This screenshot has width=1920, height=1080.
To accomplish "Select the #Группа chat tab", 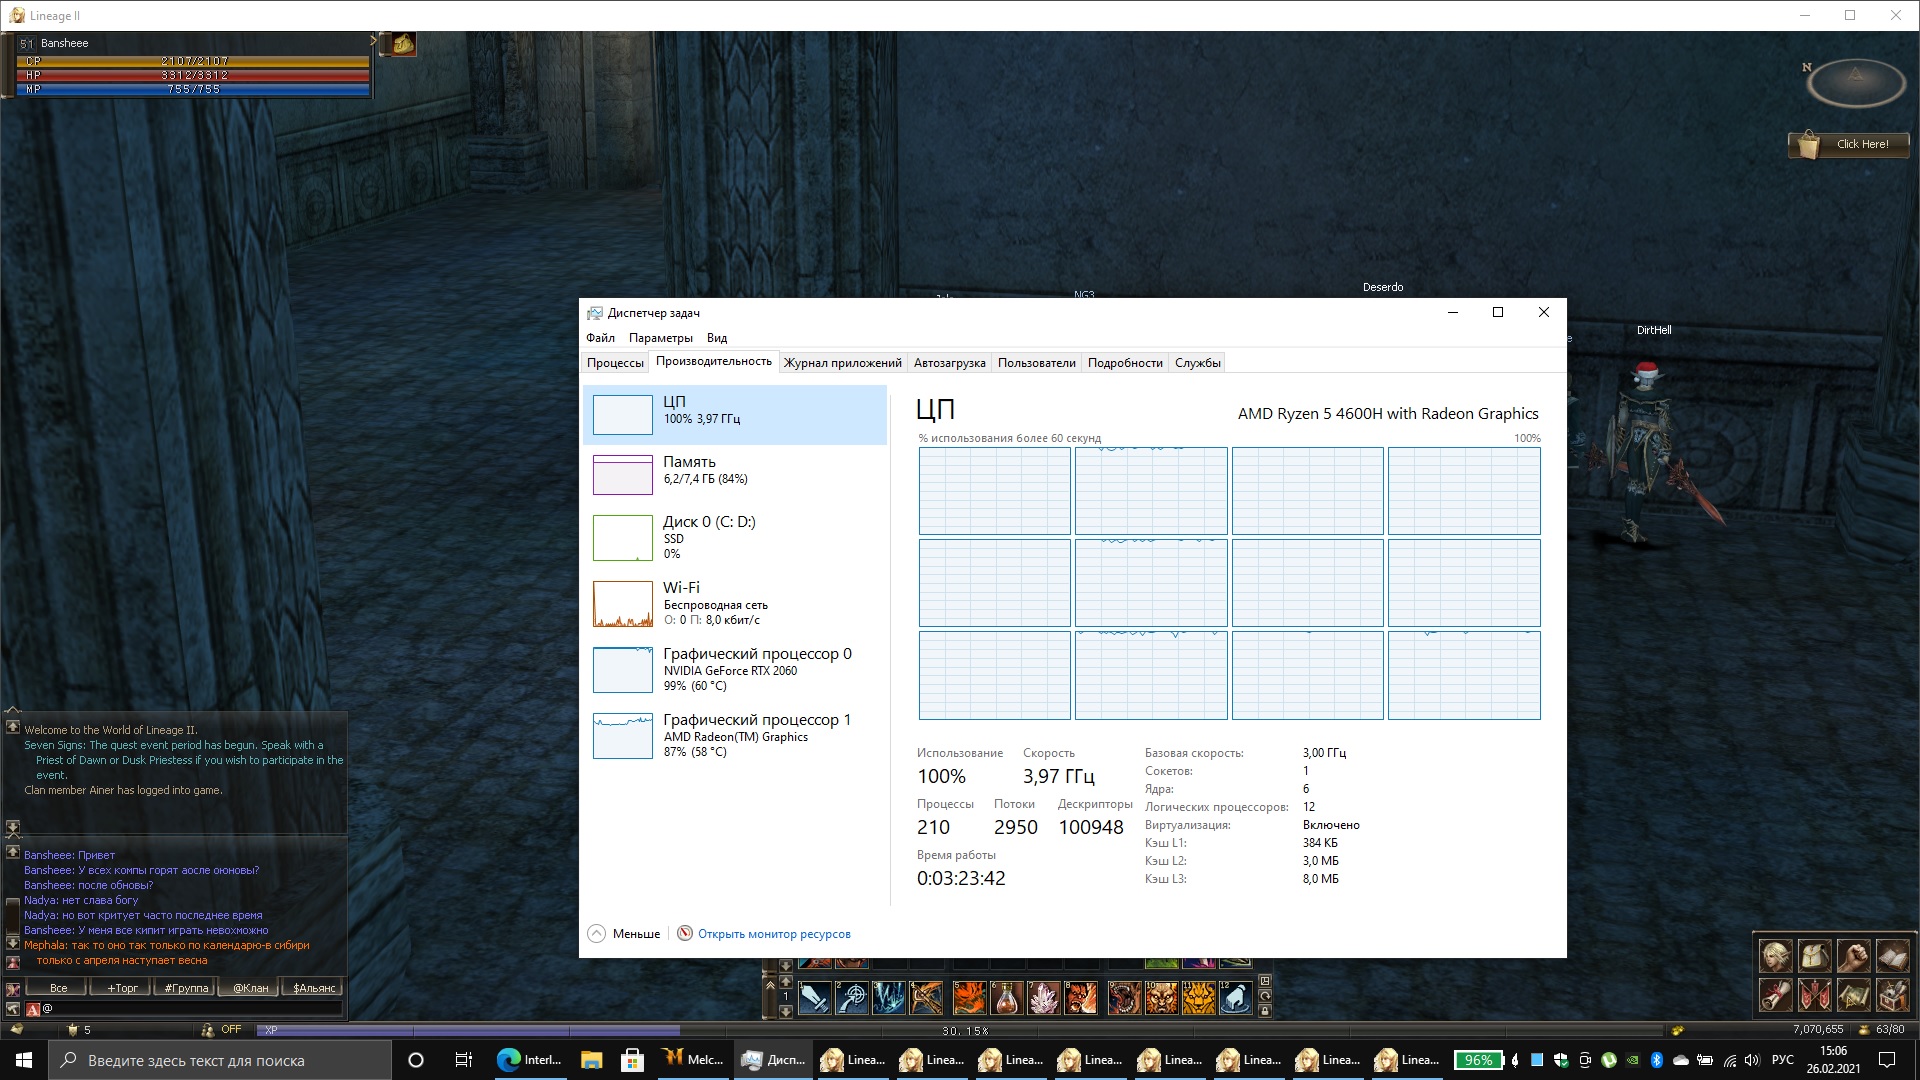I will [x=186, y=988].
